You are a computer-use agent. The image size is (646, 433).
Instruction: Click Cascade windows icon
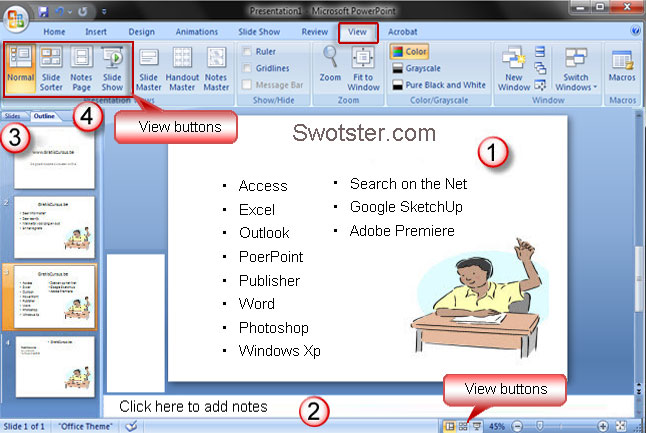pyautogui.click(x=540, y=68)
